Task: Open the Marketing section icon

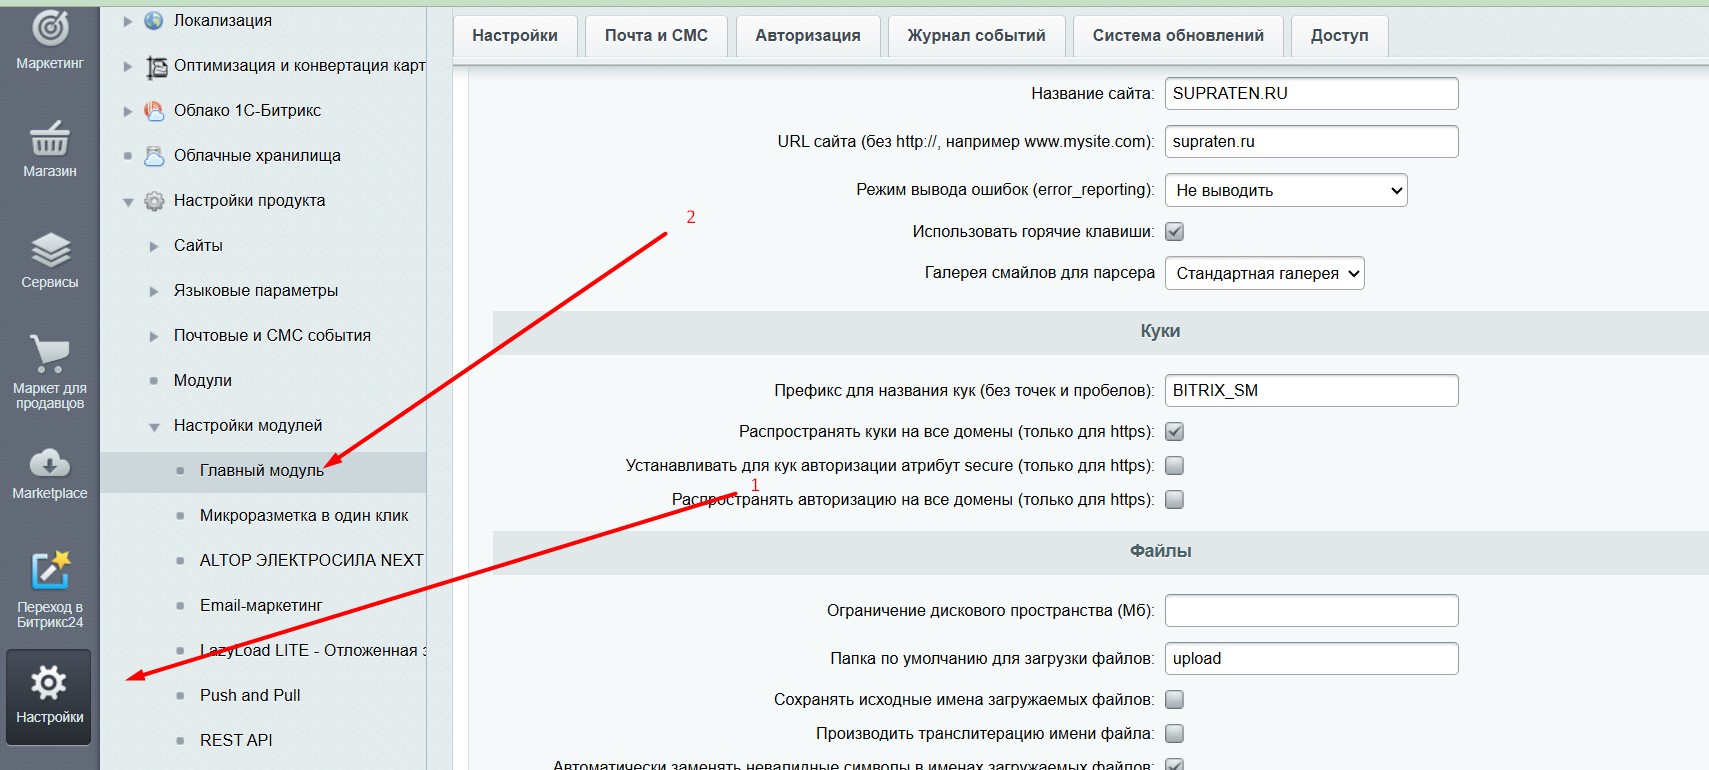Action: click(49, 29)
